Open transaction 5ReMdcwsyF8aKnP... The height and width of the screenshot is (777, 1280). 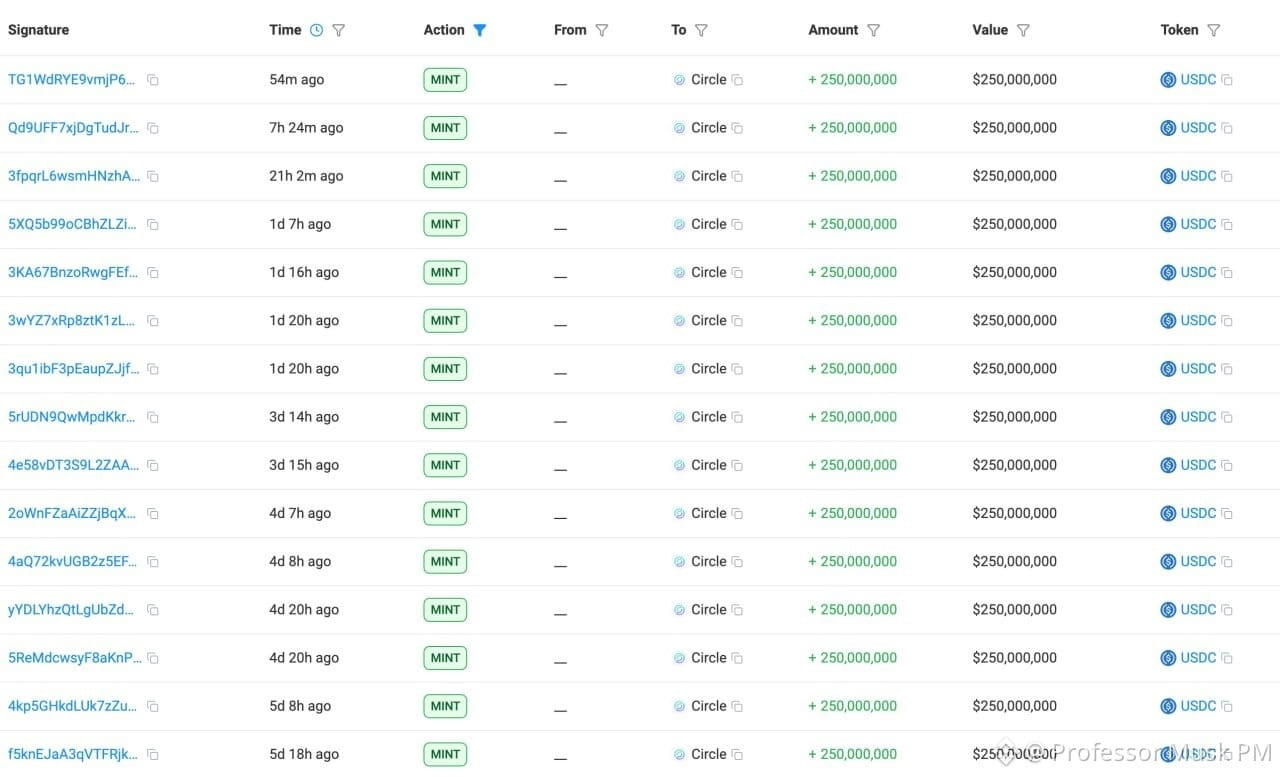(x=75, y=657)
